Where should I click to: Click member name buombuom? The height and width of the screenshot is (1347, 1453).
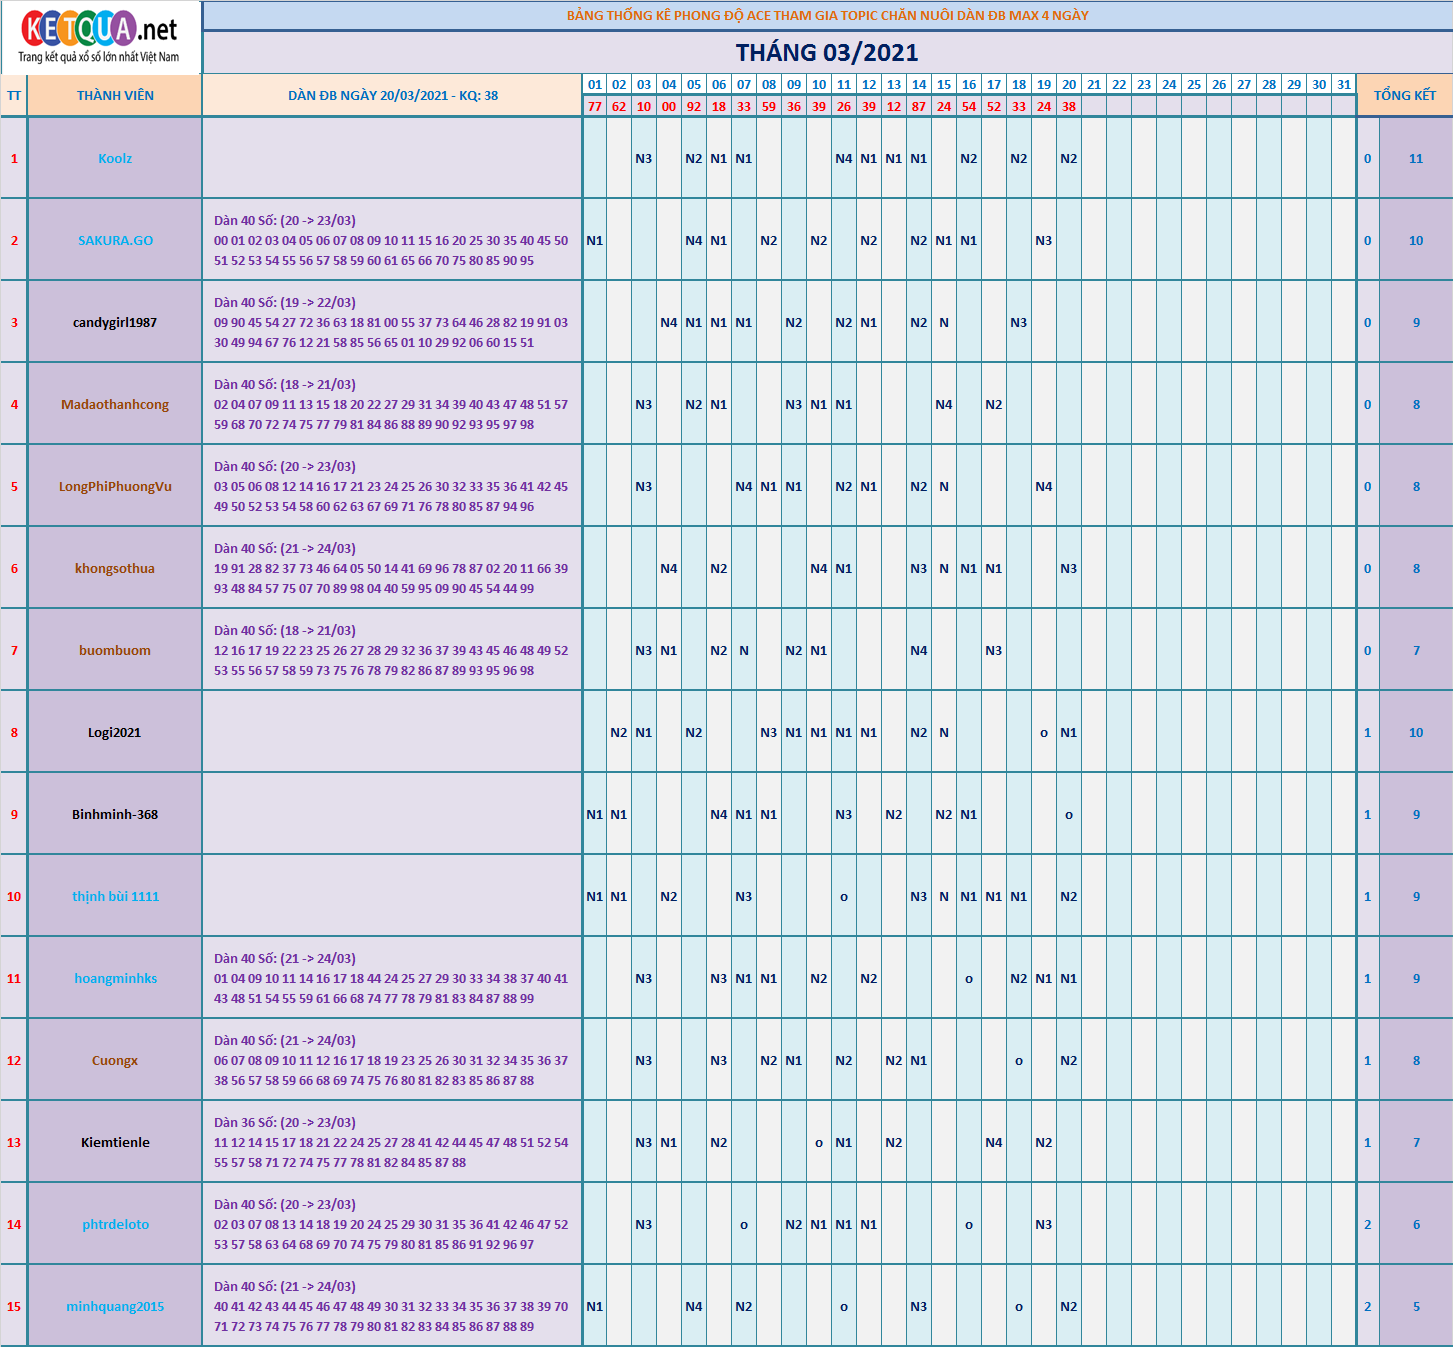(x=115, y=650)
